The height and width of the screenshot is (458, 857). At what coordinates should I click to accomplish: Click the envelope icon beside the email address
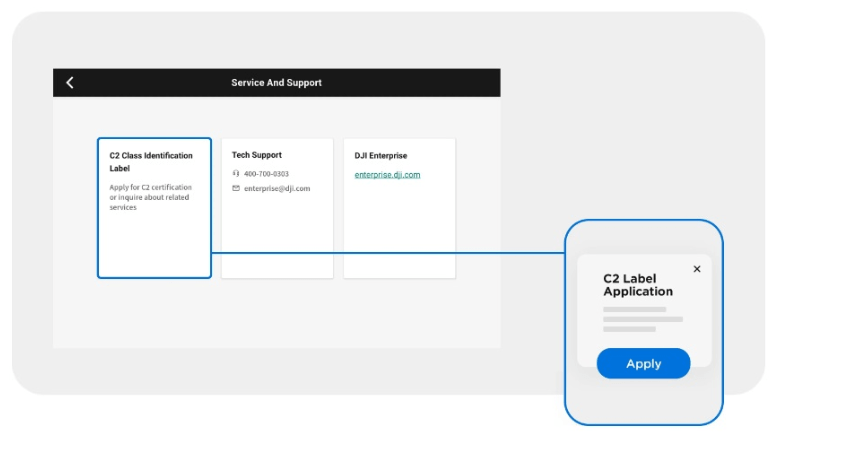236,188
